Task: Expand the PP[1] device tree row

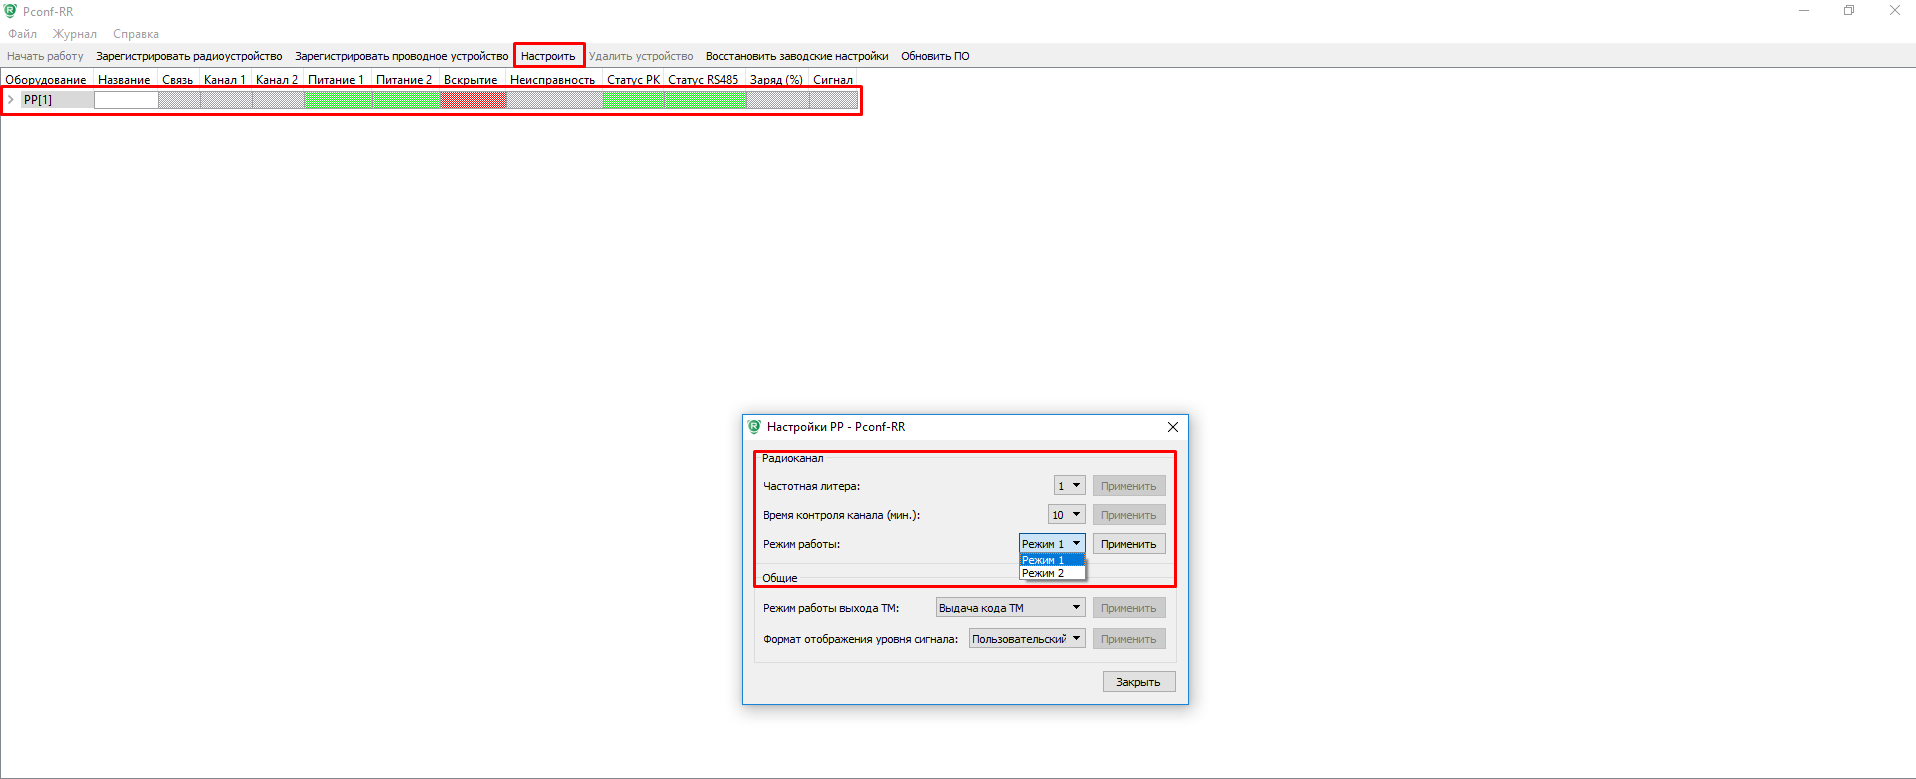Action: click(x=11, y=100)
